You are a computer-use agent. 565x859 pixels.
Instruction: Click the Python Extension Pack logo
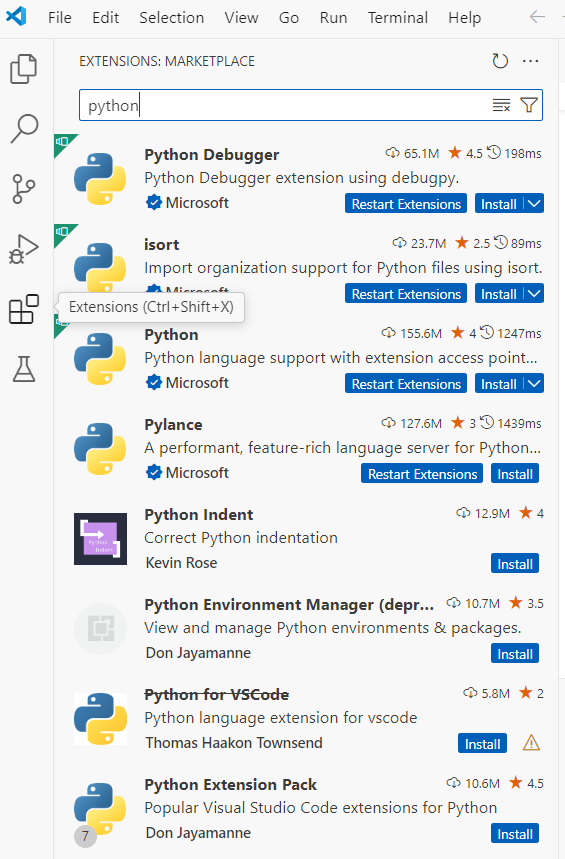[100, 809]
